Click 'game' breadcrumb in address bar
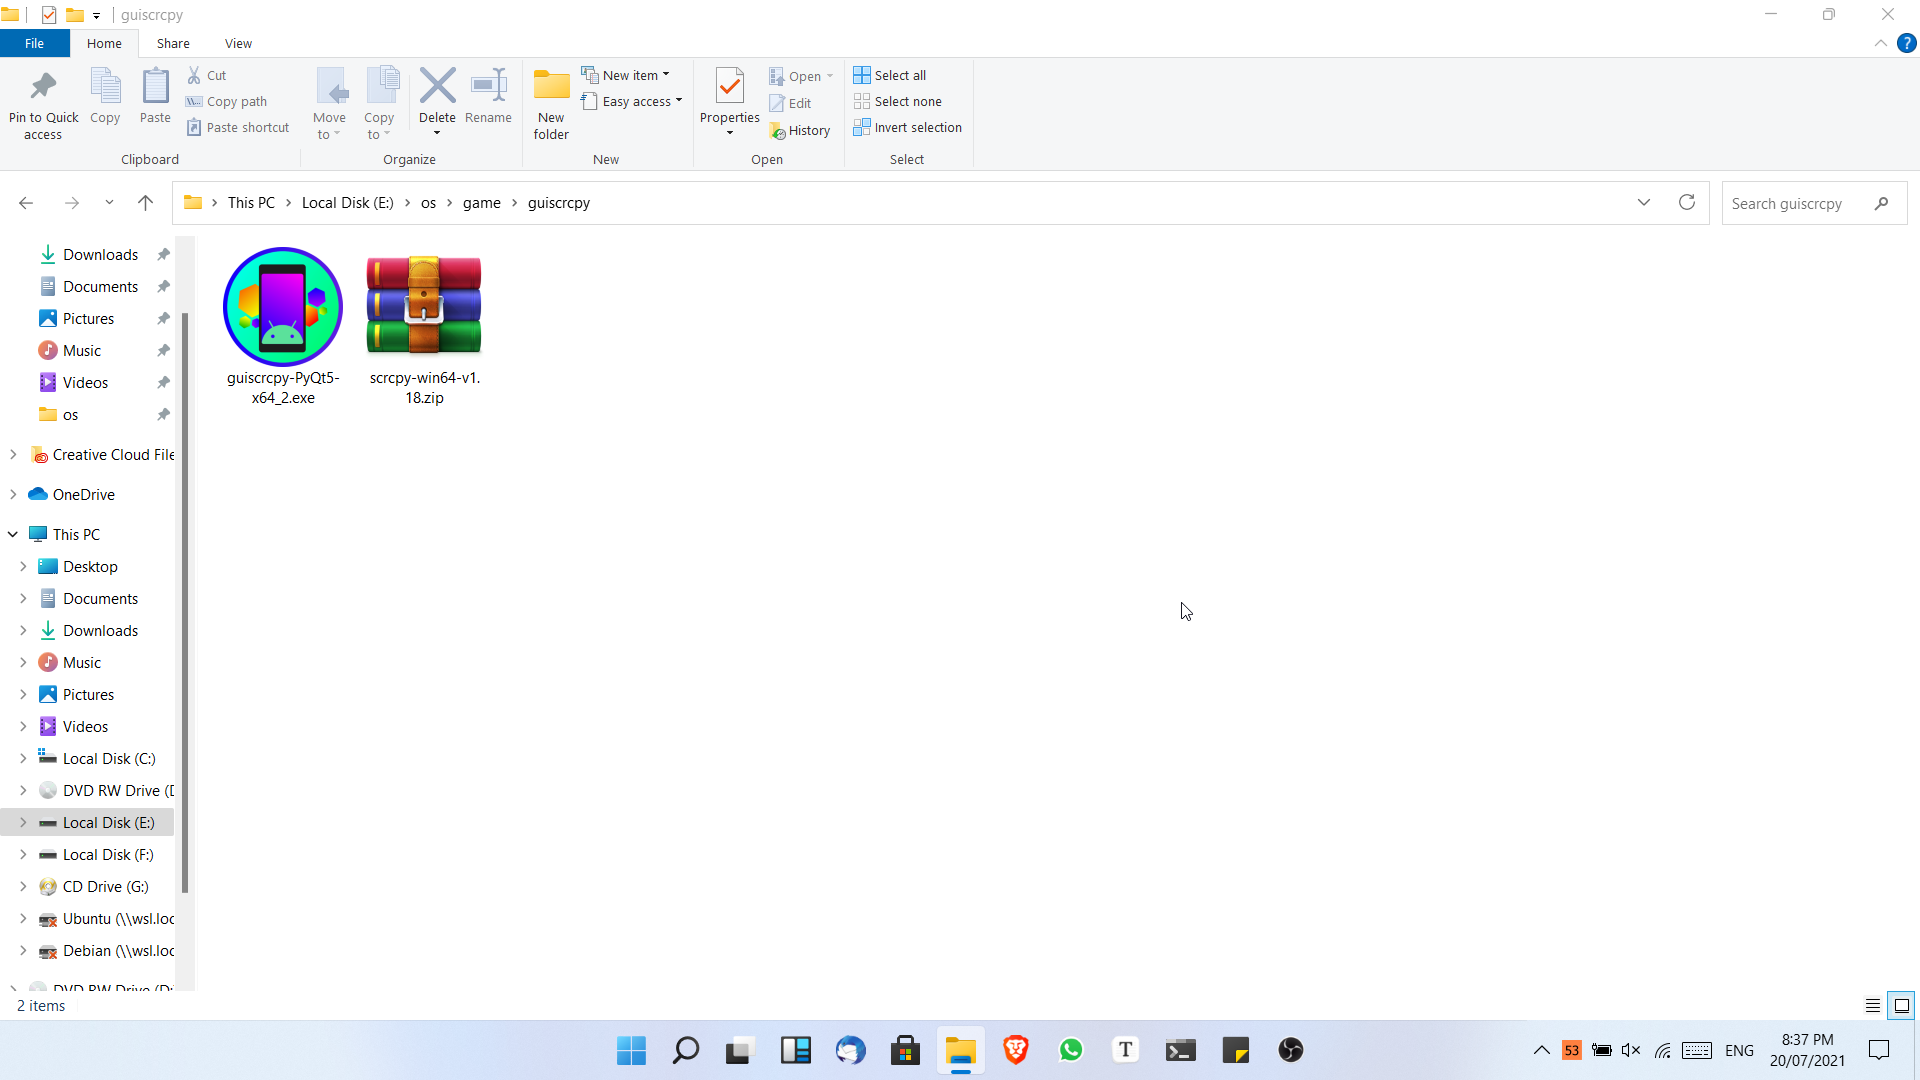The image size is (1920, 1080). [x=481, y=203]
